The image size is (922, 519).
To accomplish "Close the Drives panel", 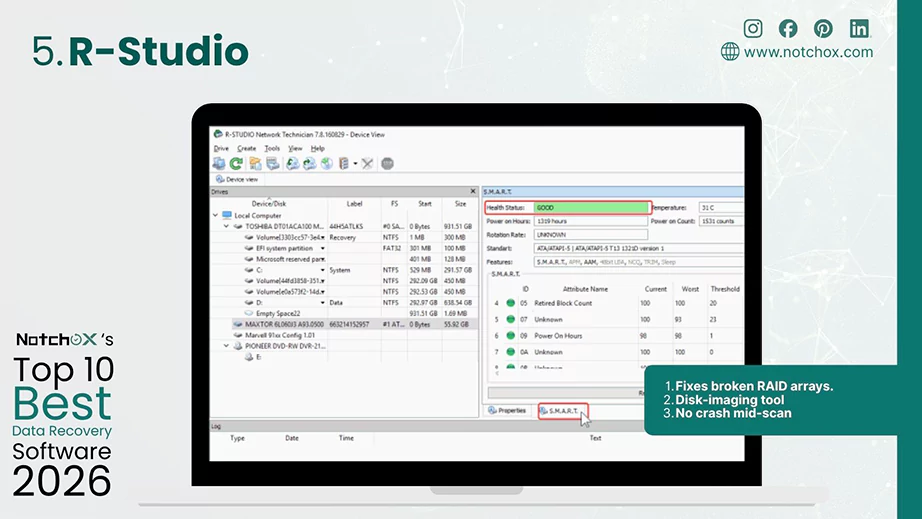I will coord(473,191).
